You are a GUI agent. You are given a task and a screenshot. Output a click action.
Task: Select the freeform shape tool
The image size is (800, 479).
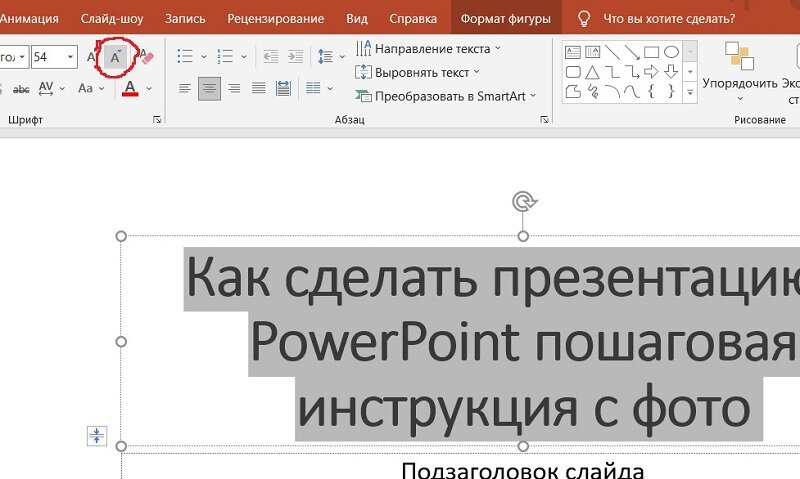pos(573,92)
